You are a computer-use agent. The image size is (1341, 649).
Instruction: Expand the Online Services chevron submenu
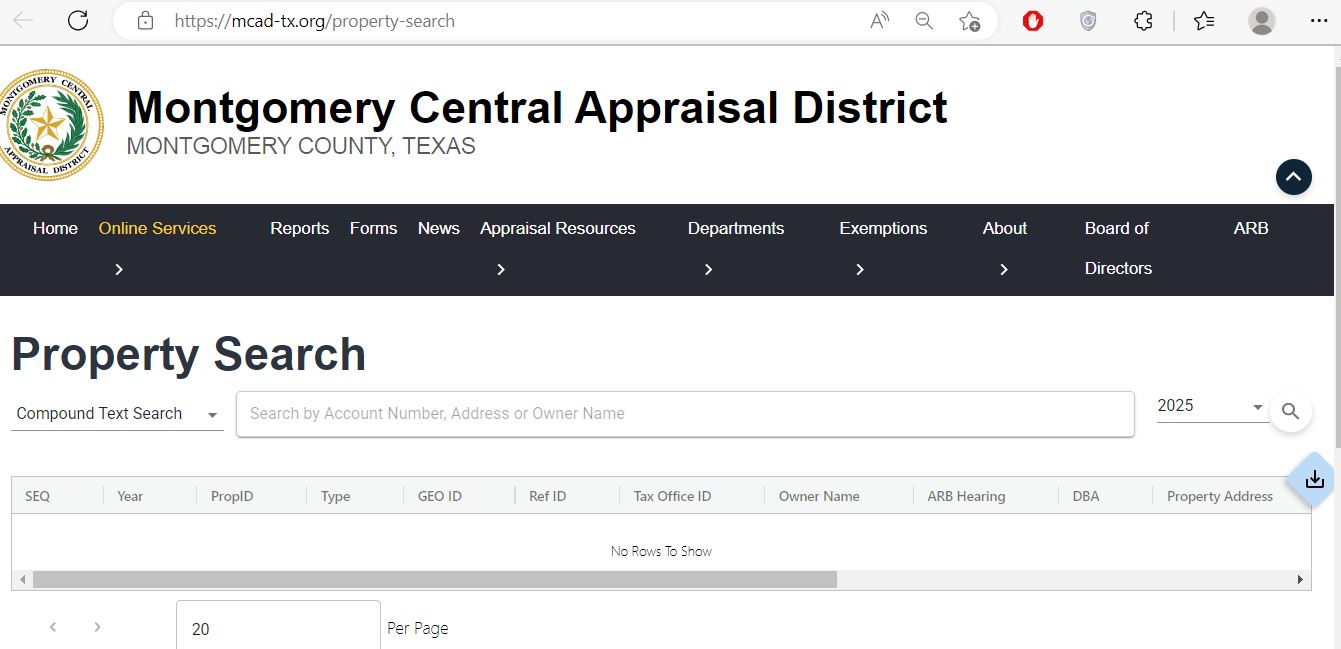[x=118, y=268]
